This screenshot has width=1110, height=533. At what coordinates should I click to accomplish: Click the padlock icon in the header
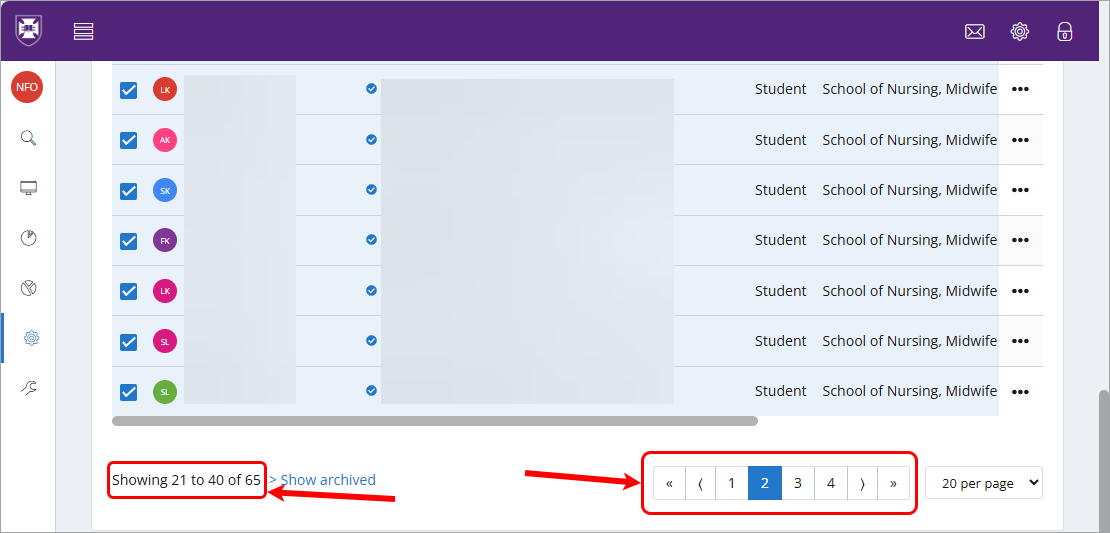point(1065,31)
